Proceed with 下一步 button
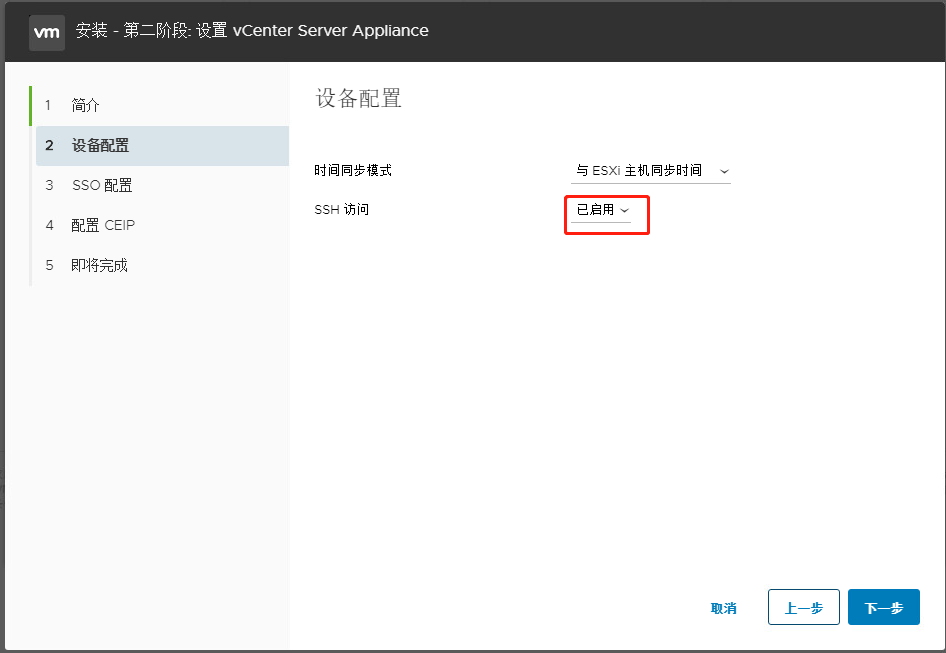Image resolution: width=946 pixels, height=653 pixels. click(x=883, y=607)
